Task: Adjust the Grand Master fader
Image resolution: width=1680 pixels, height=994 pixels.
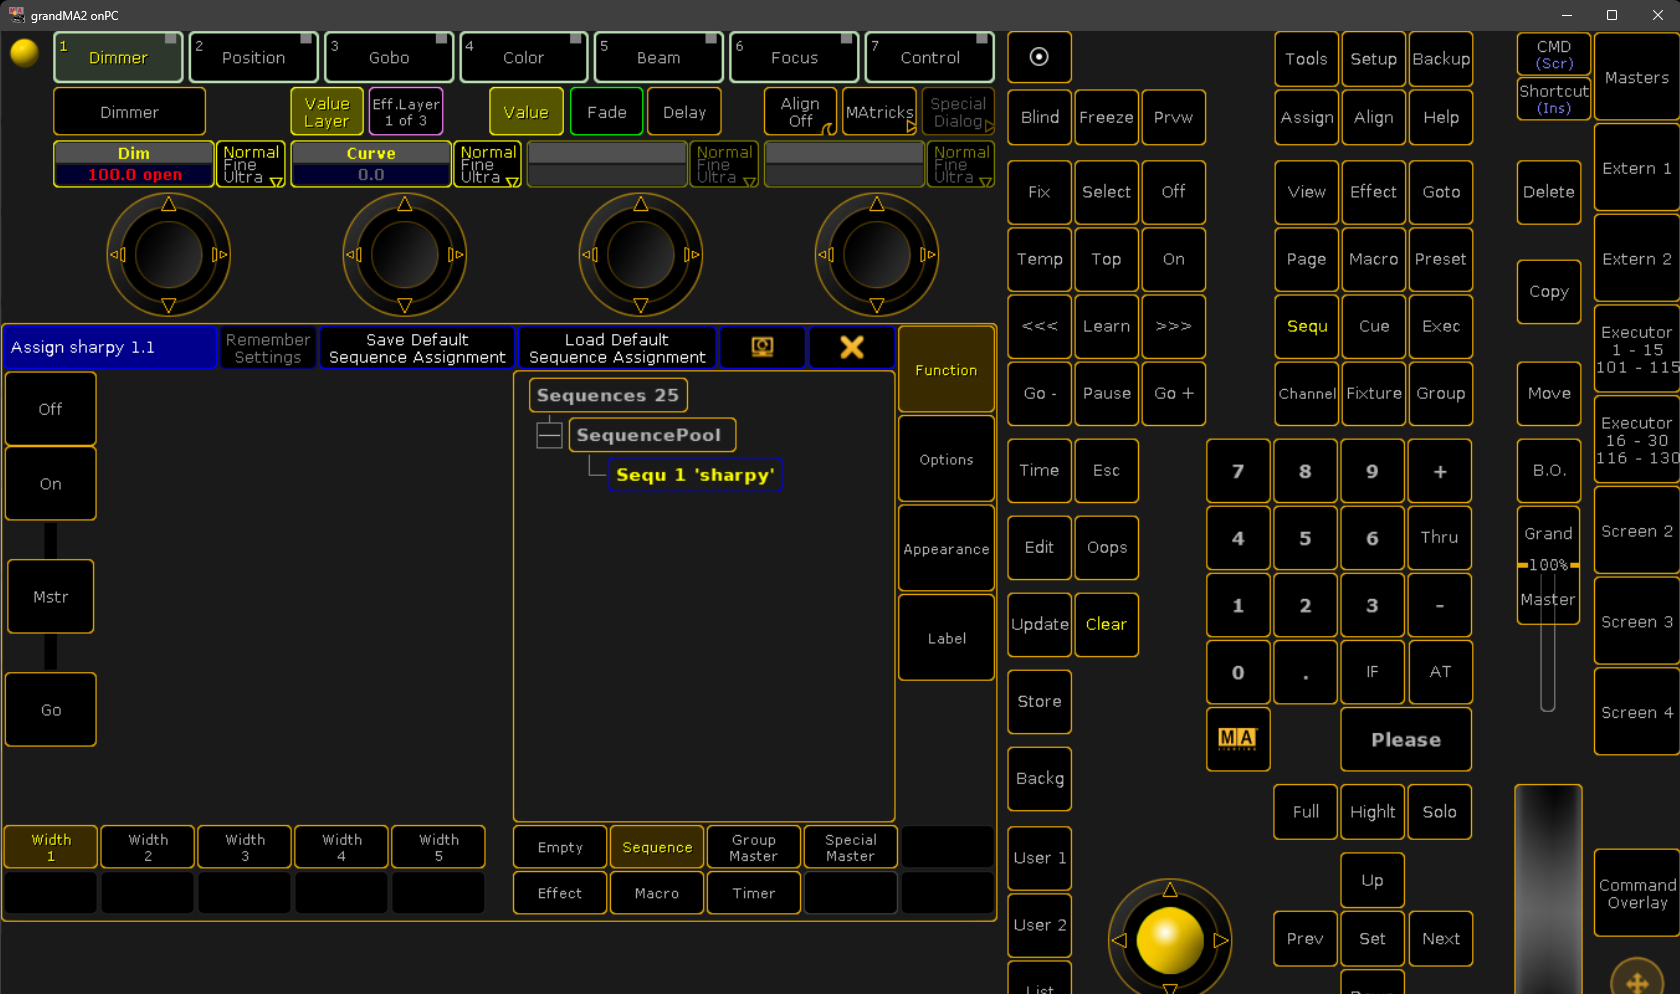Action: pos(1548,565)
